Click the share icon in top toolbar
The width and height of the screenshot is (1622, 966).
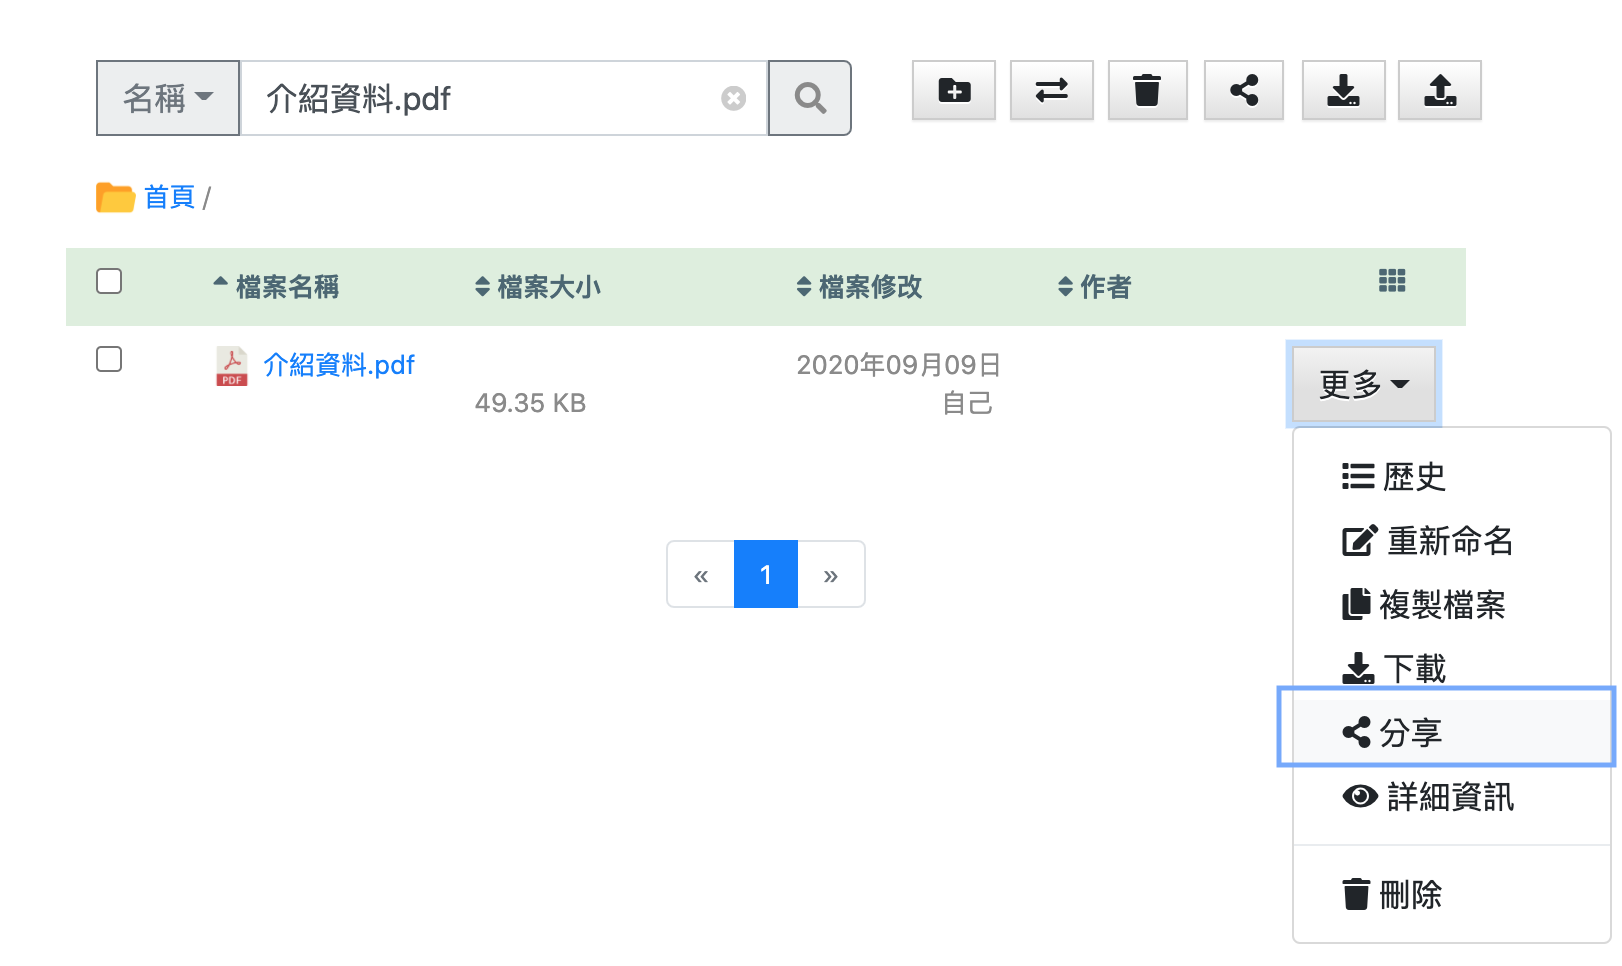(1243, 91)
